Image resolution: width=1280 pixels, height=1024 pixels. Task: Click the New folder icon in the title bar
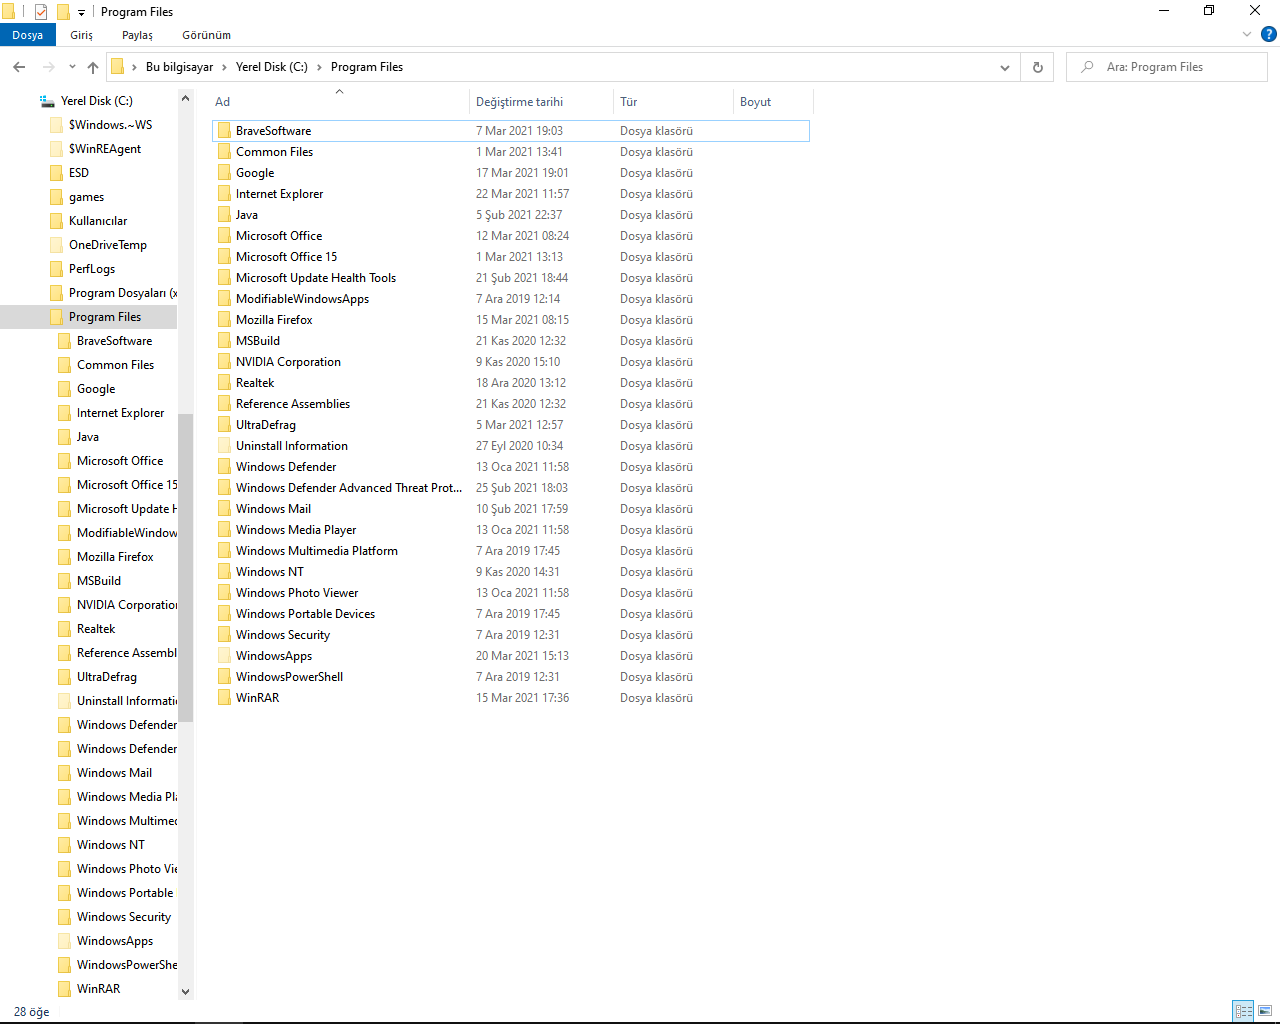pos(63,12)
